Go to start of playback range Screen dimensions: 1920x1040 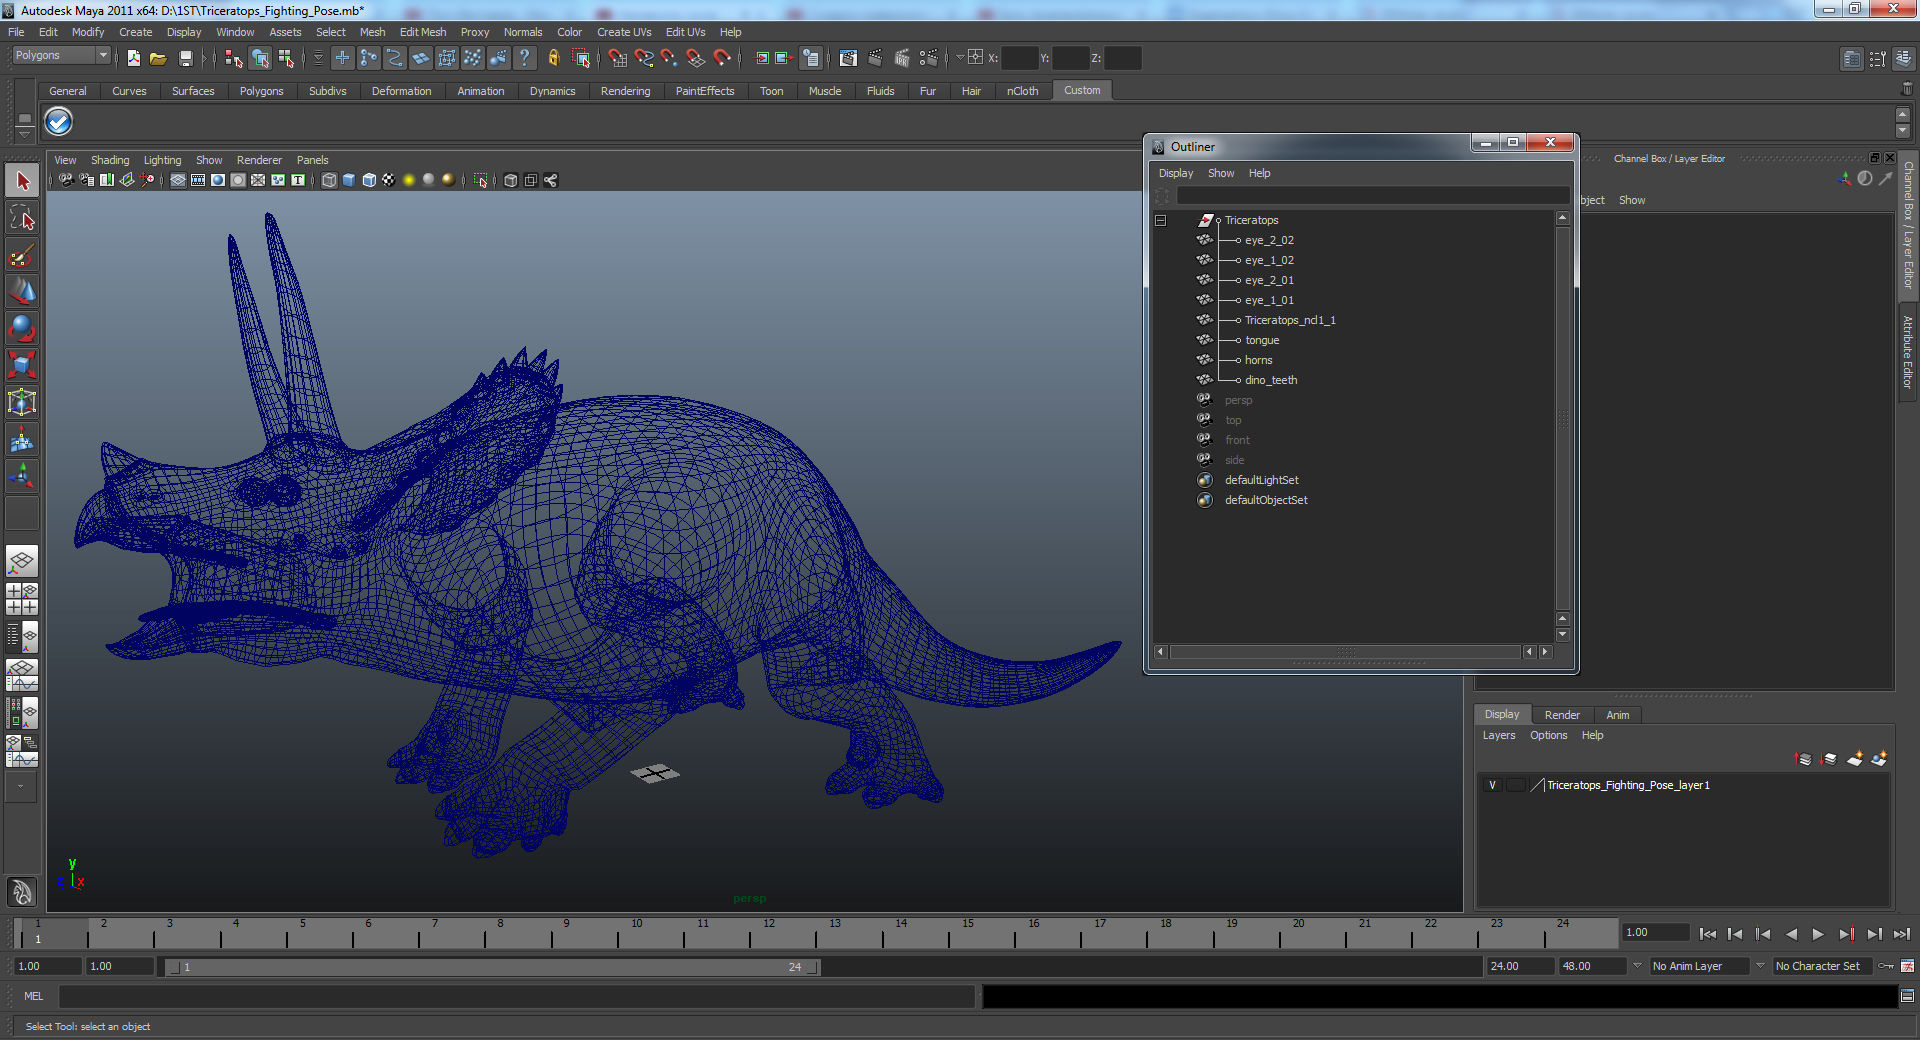[x=1708, y=934]
